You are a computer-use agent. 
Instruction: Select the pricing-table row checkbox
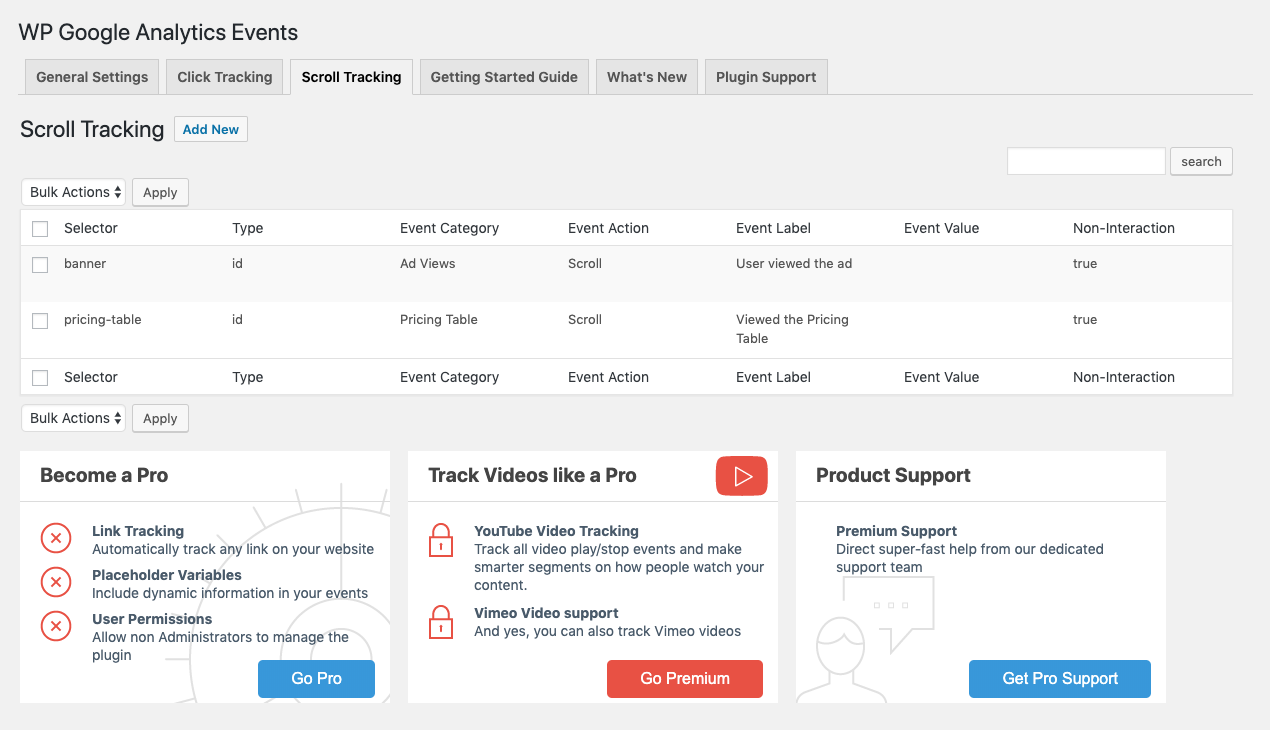point(40,321)
